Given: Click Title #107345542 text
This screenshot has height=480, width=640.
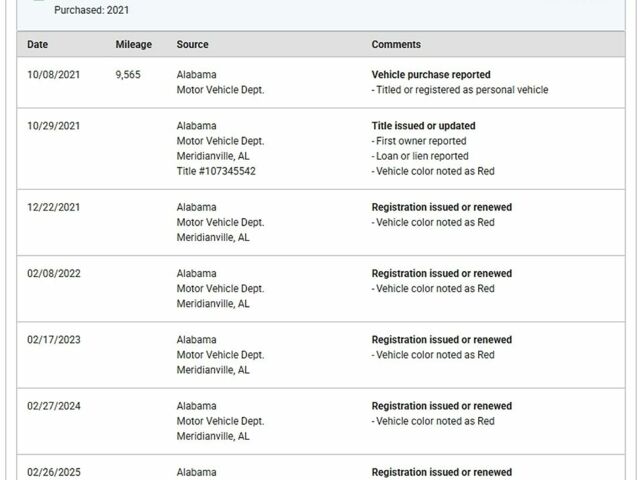Looking at the screenshot, I should [216, 171].
